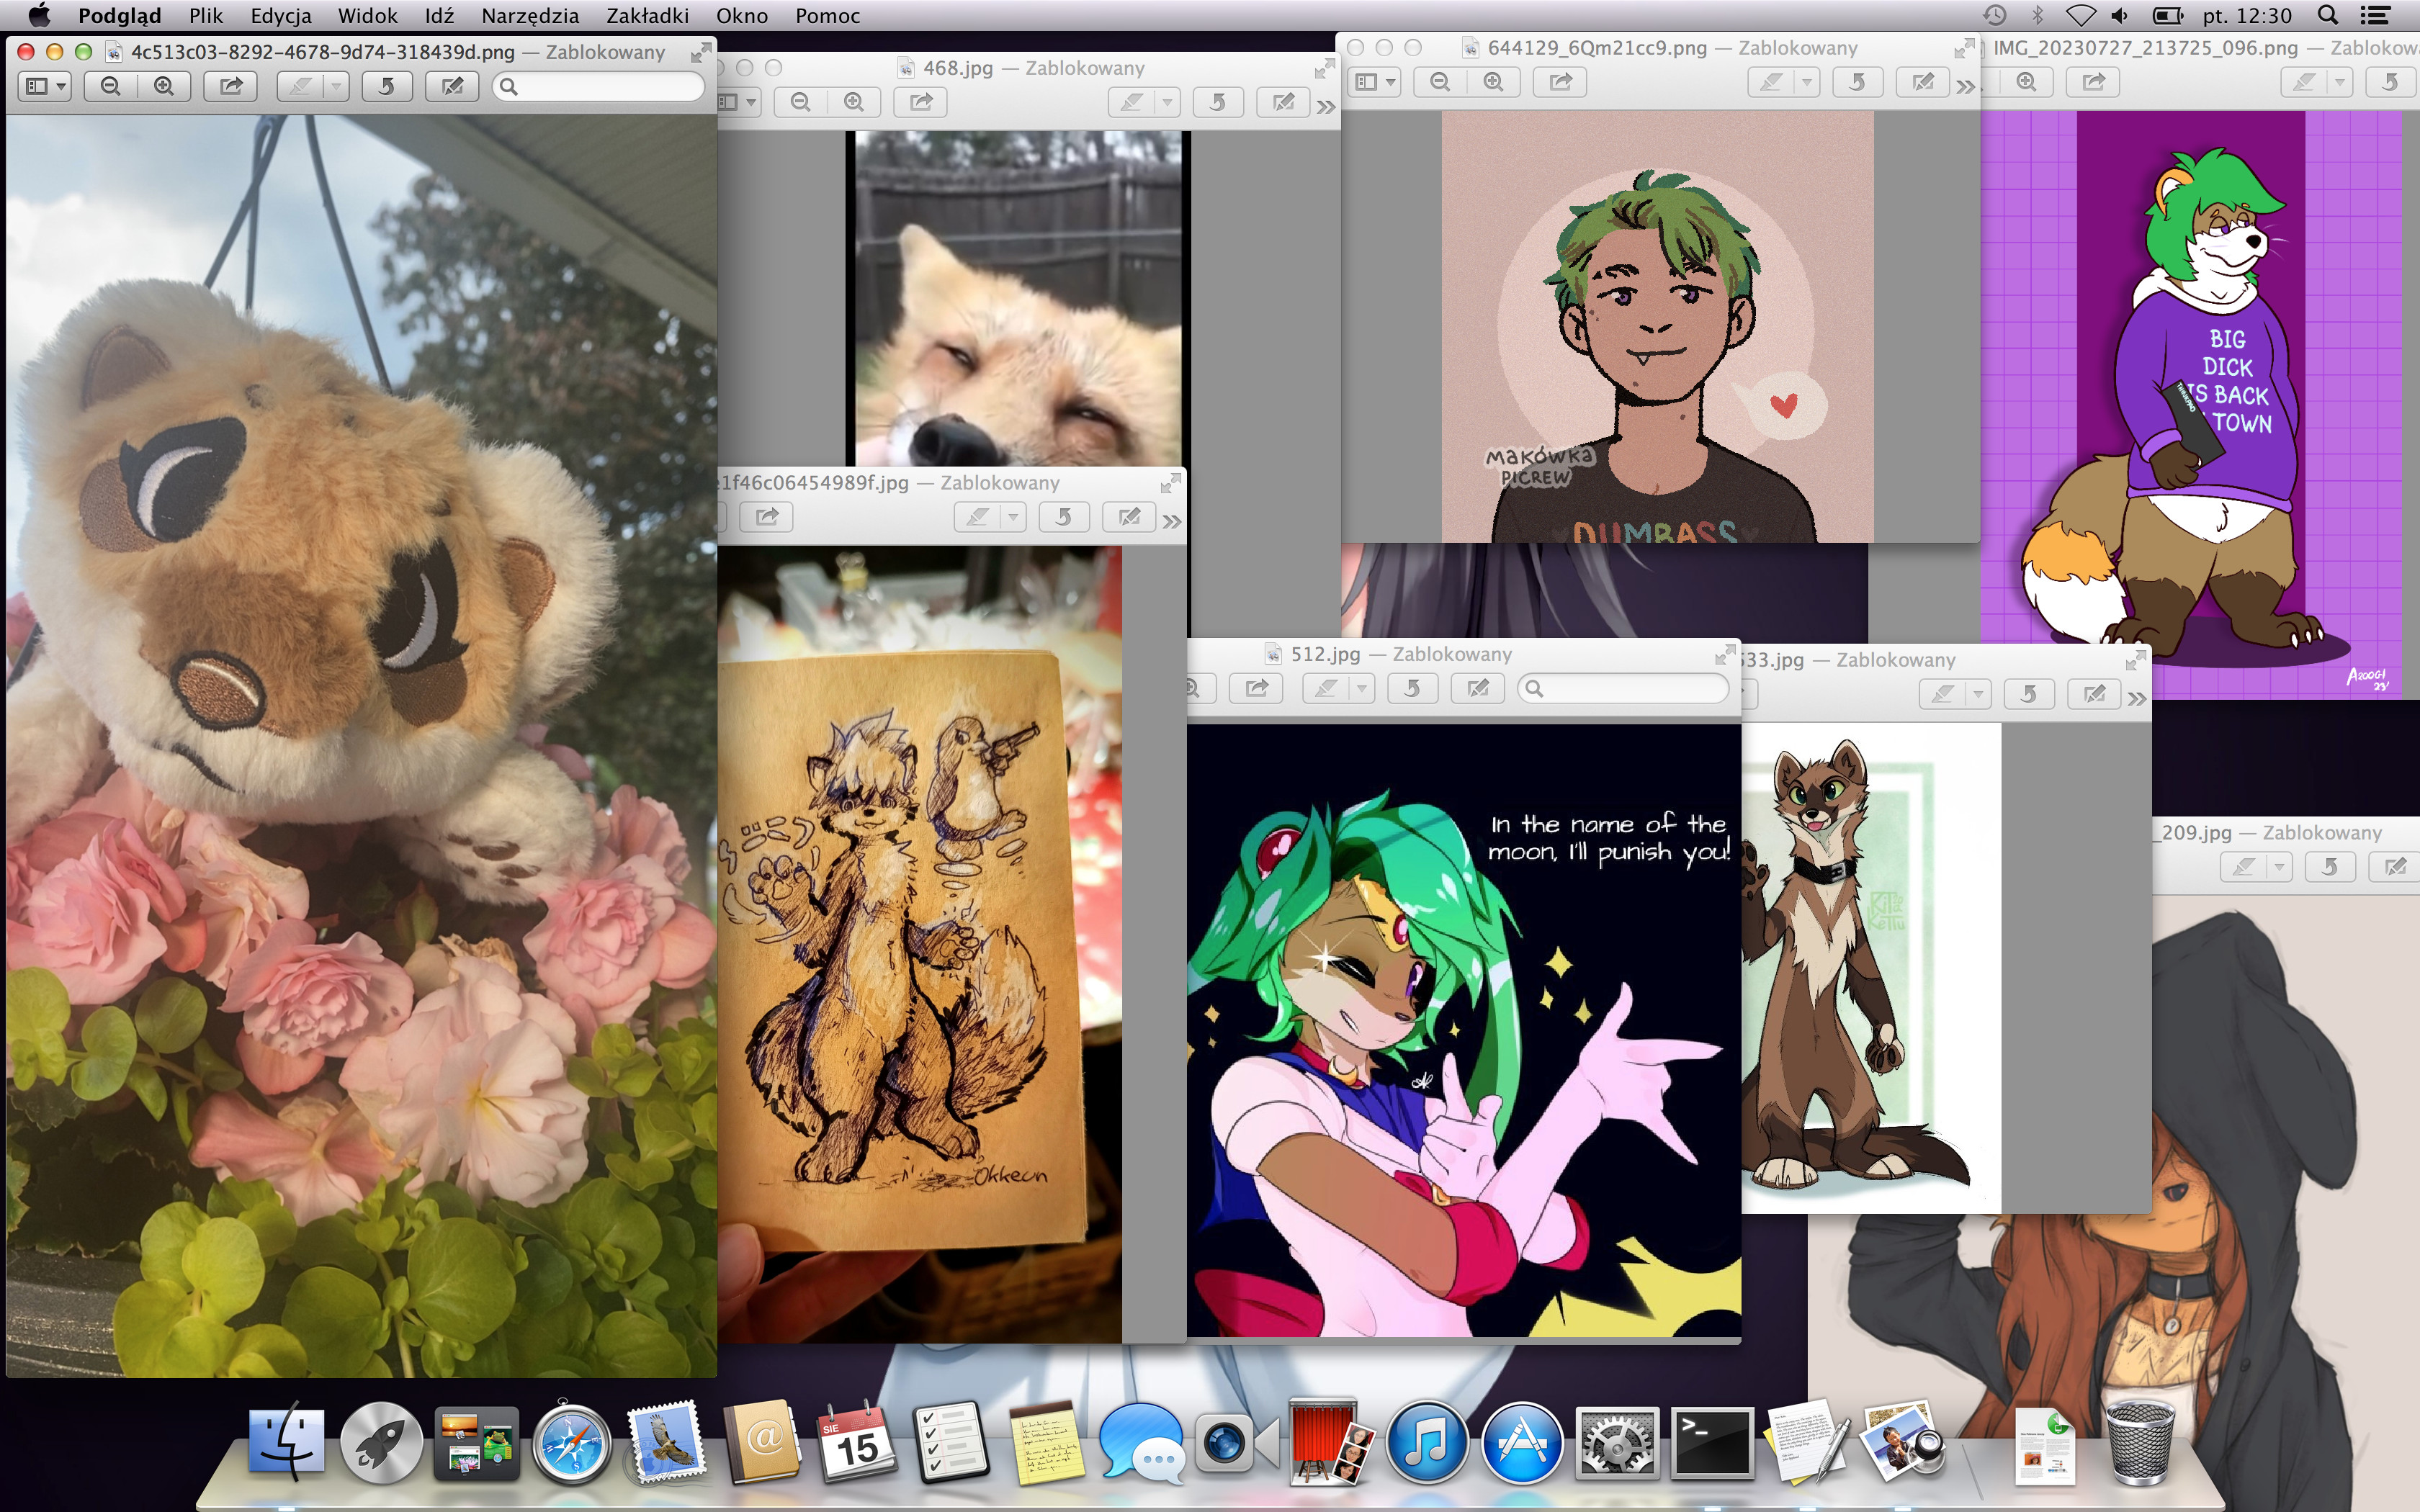
Task: Open the highlight pen dropdown arrow in plush window
Action: 336,86
